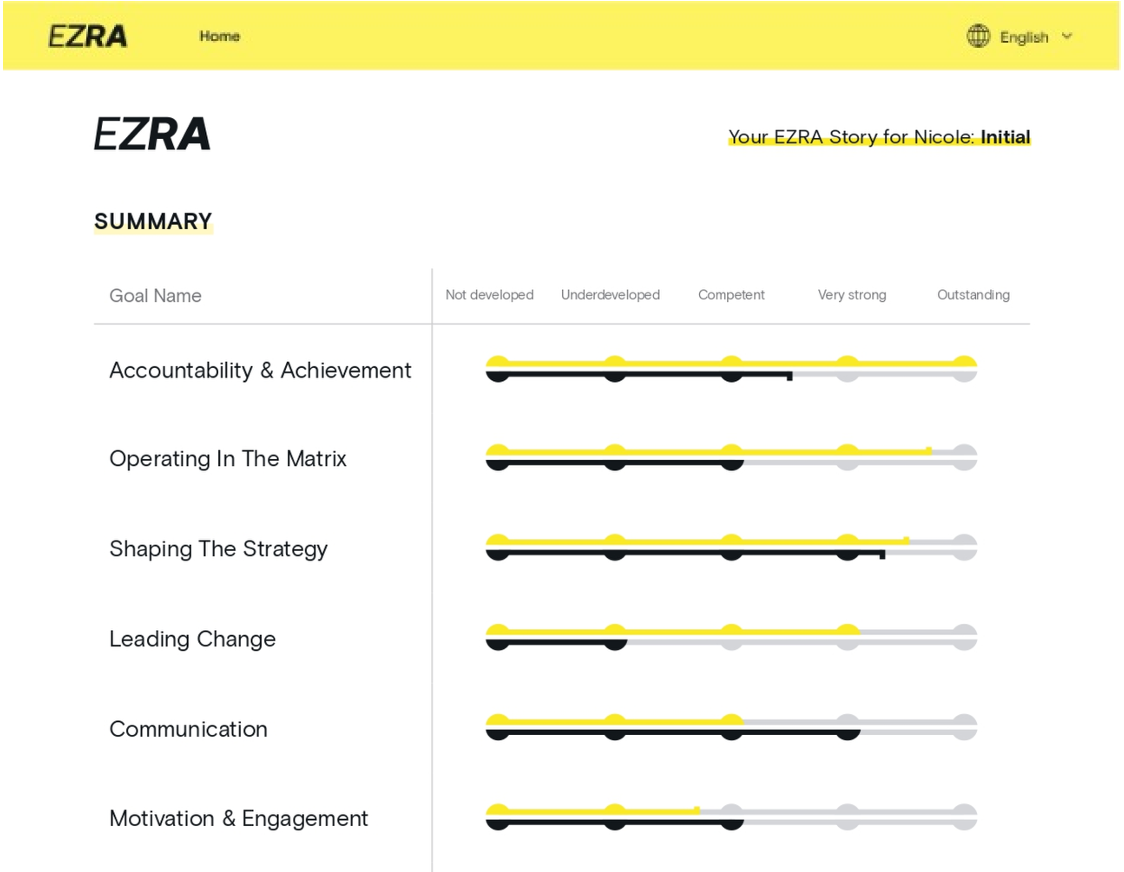Click the large EZRA page logo
Image resolution: width=1124 pixels, height=872 pixels.
pyautogui.click(x=152, y=134)
